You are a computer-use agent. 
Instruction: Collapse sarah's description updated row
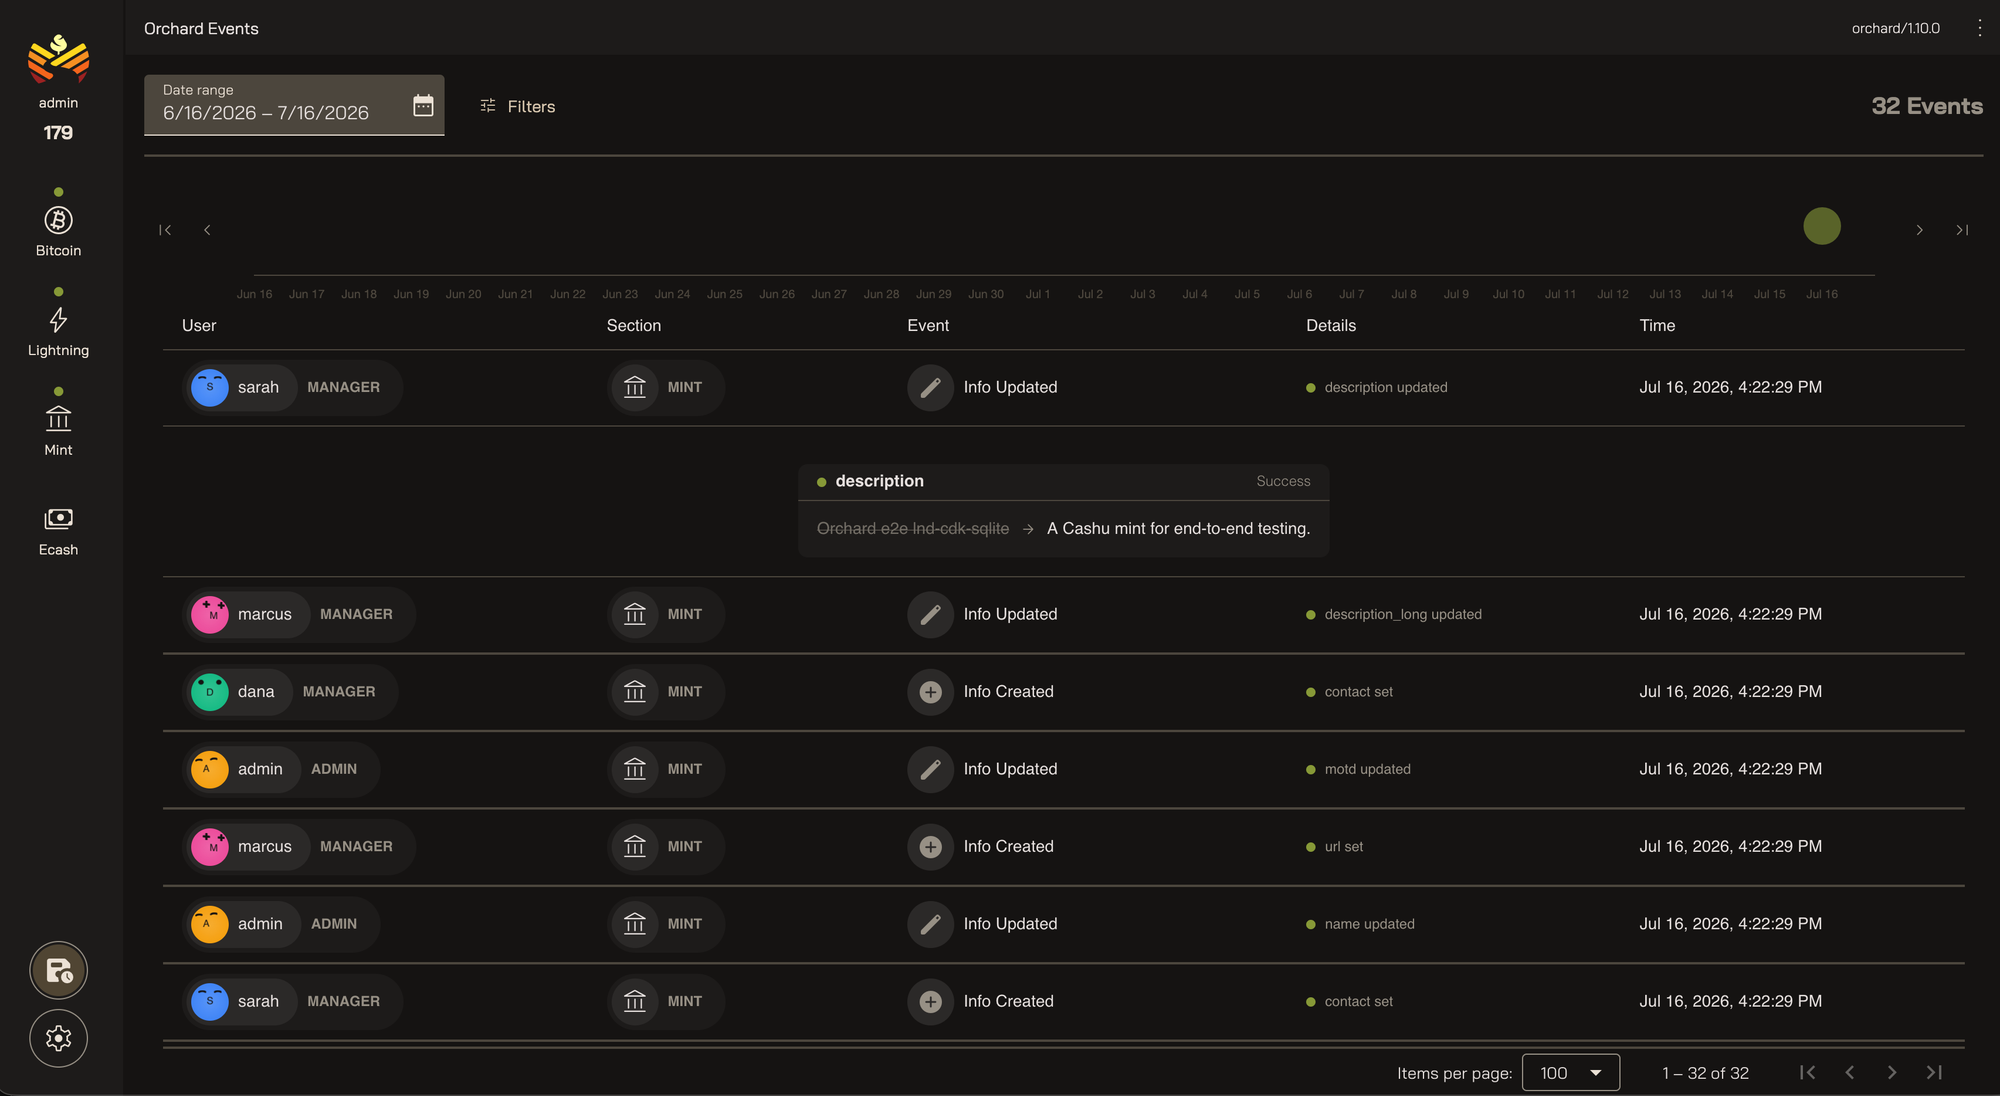(x=1063, y=388)
